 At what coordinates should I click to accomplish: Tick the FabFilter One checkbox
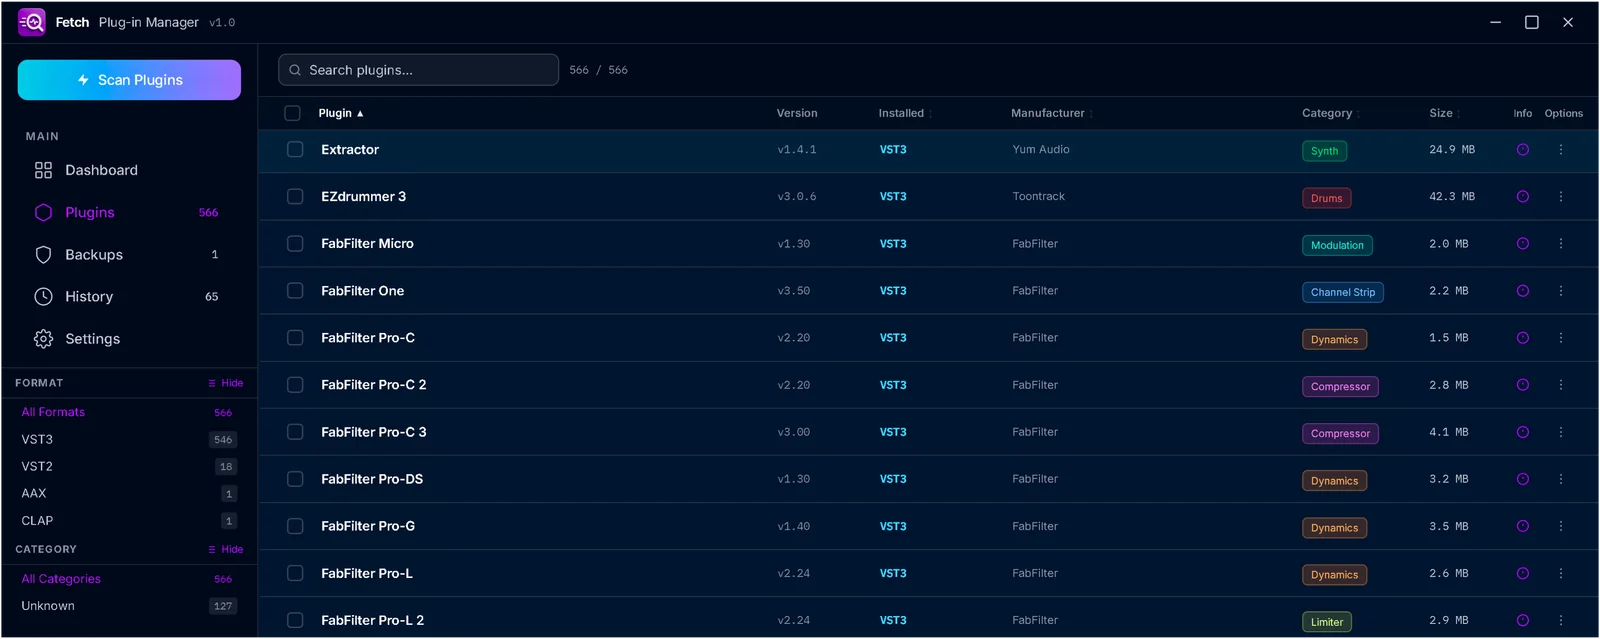point(295,291)
